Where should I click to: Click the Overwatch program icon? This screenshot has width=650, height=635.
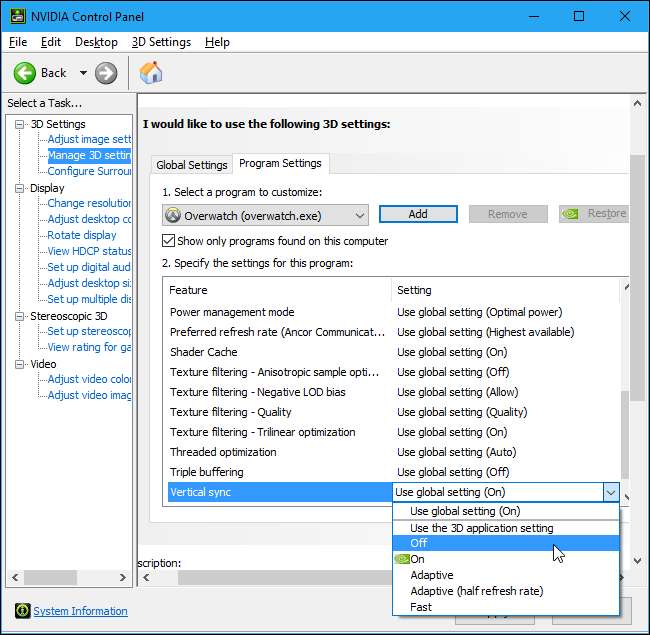(x=172, y=215)
